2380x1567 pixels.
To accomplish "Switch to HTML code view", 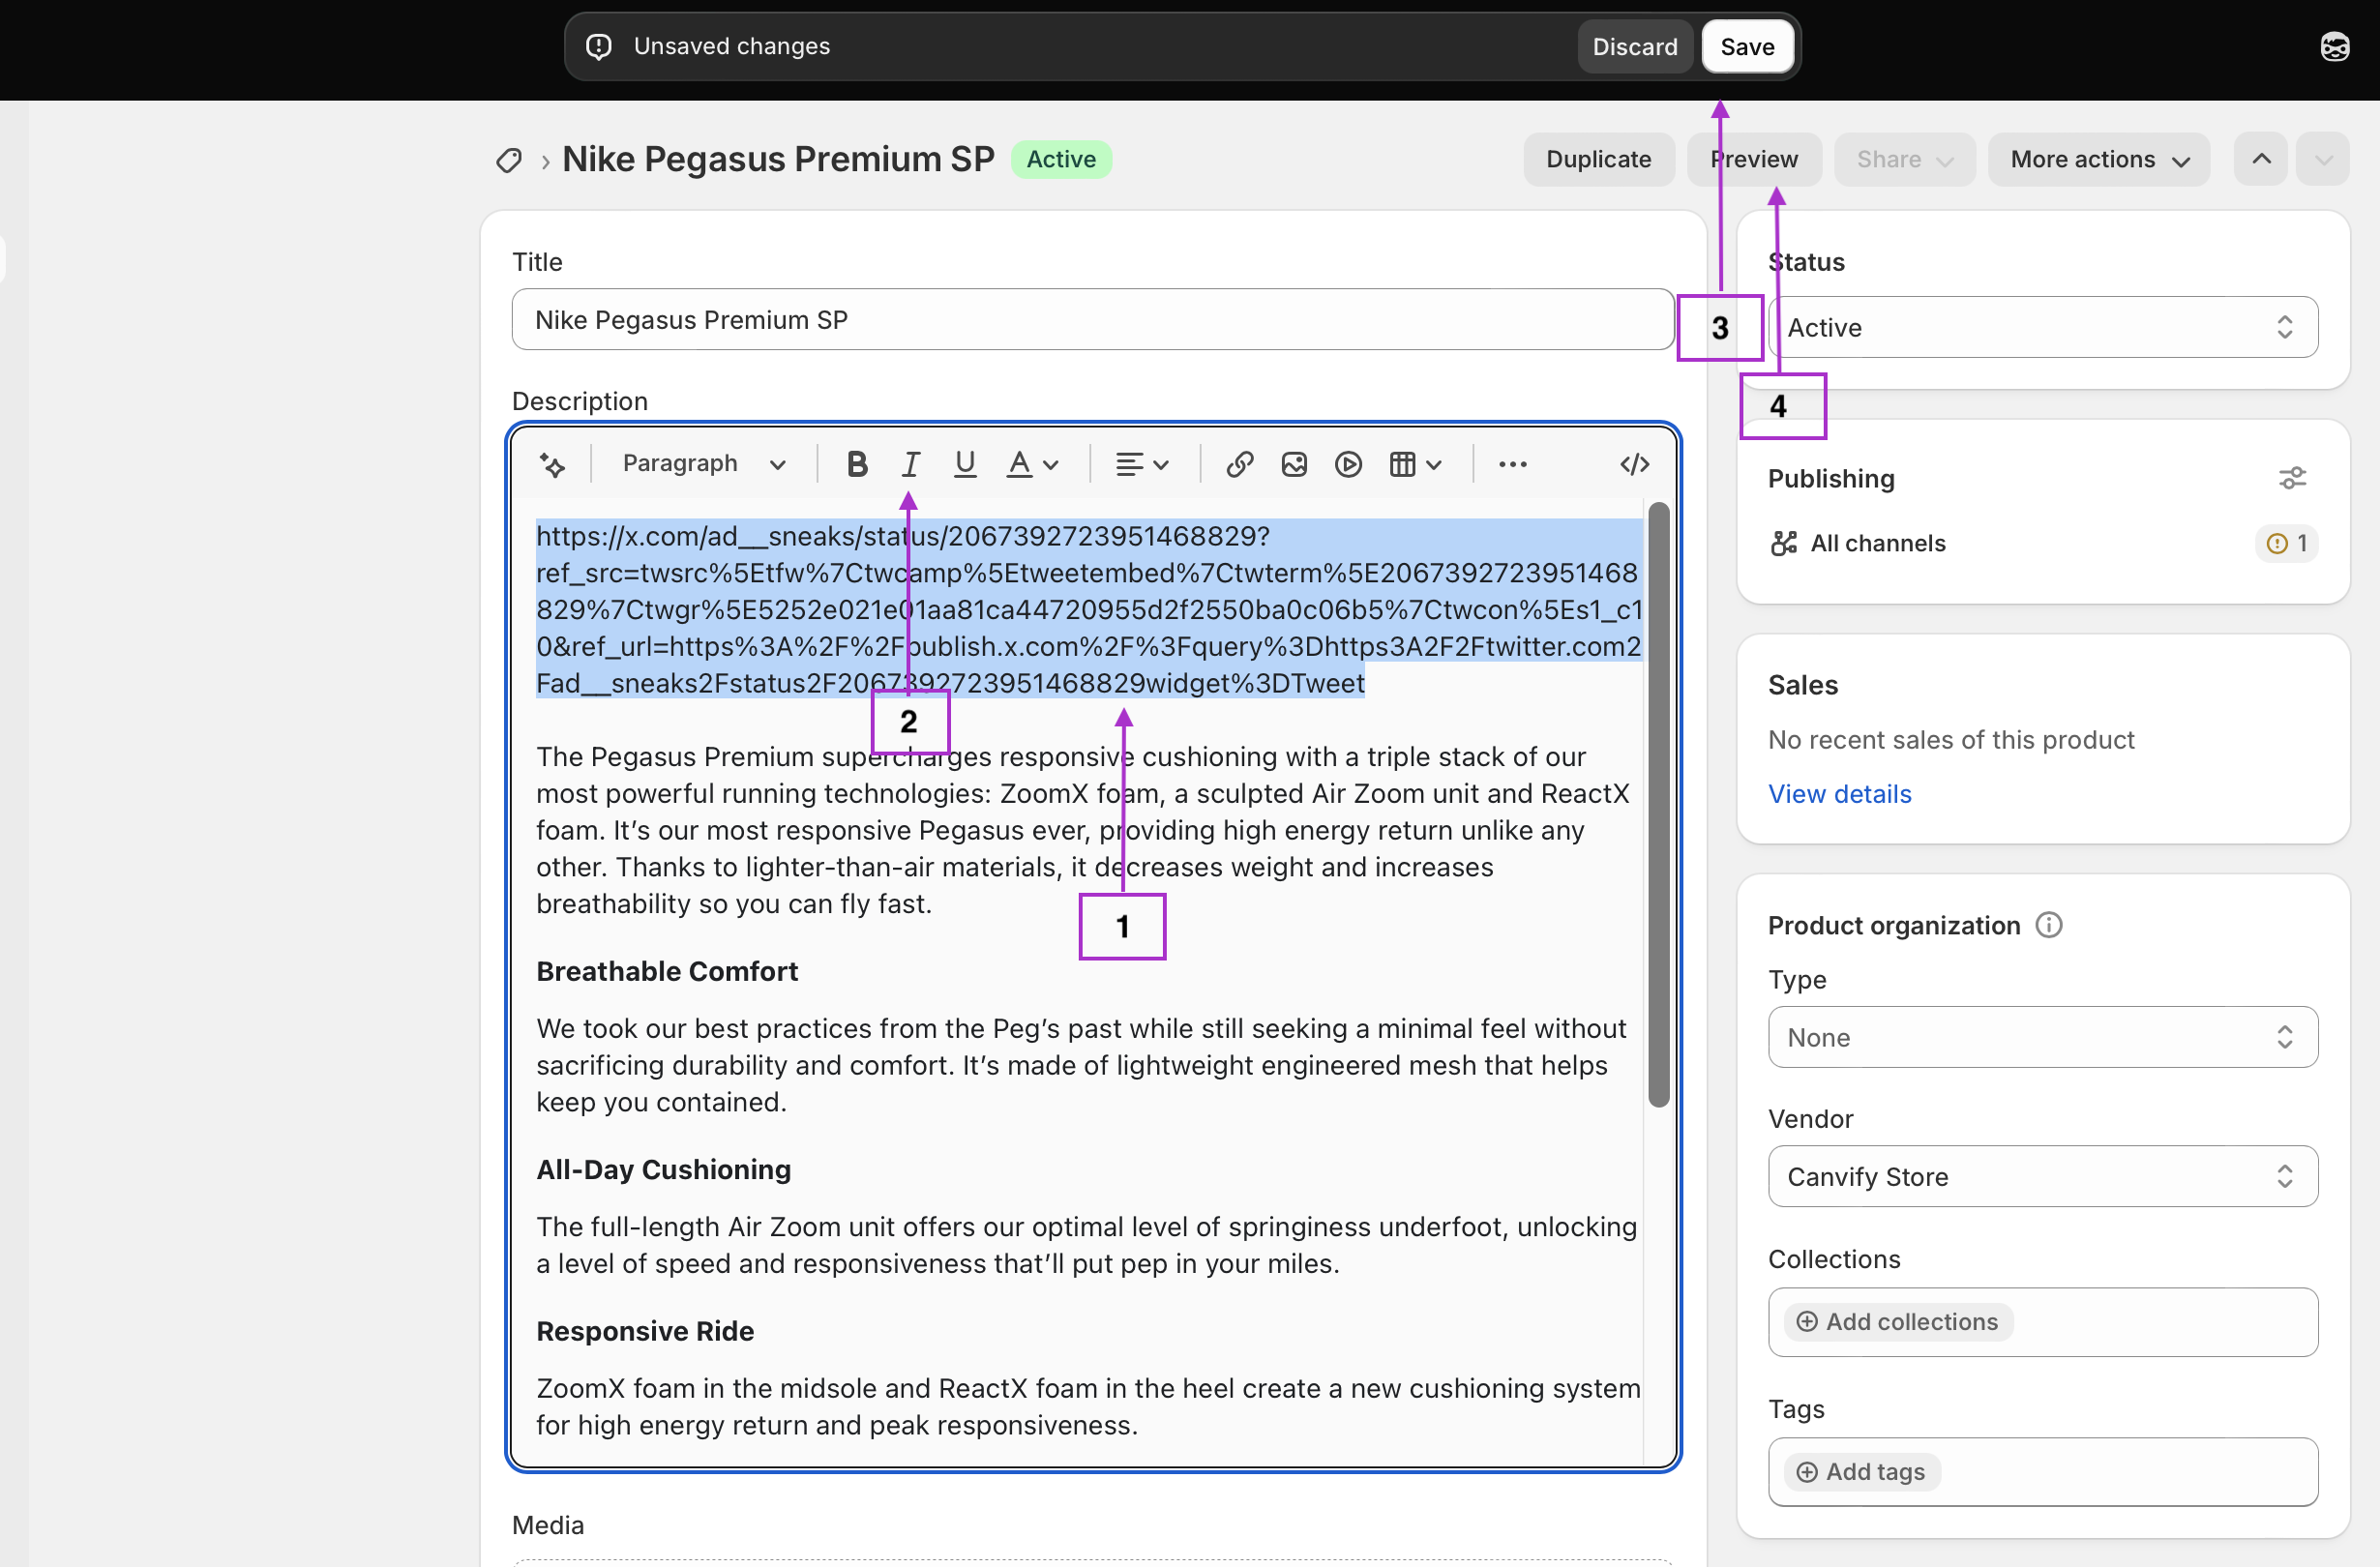I will pyautogui.click(x=1634, y=464).
